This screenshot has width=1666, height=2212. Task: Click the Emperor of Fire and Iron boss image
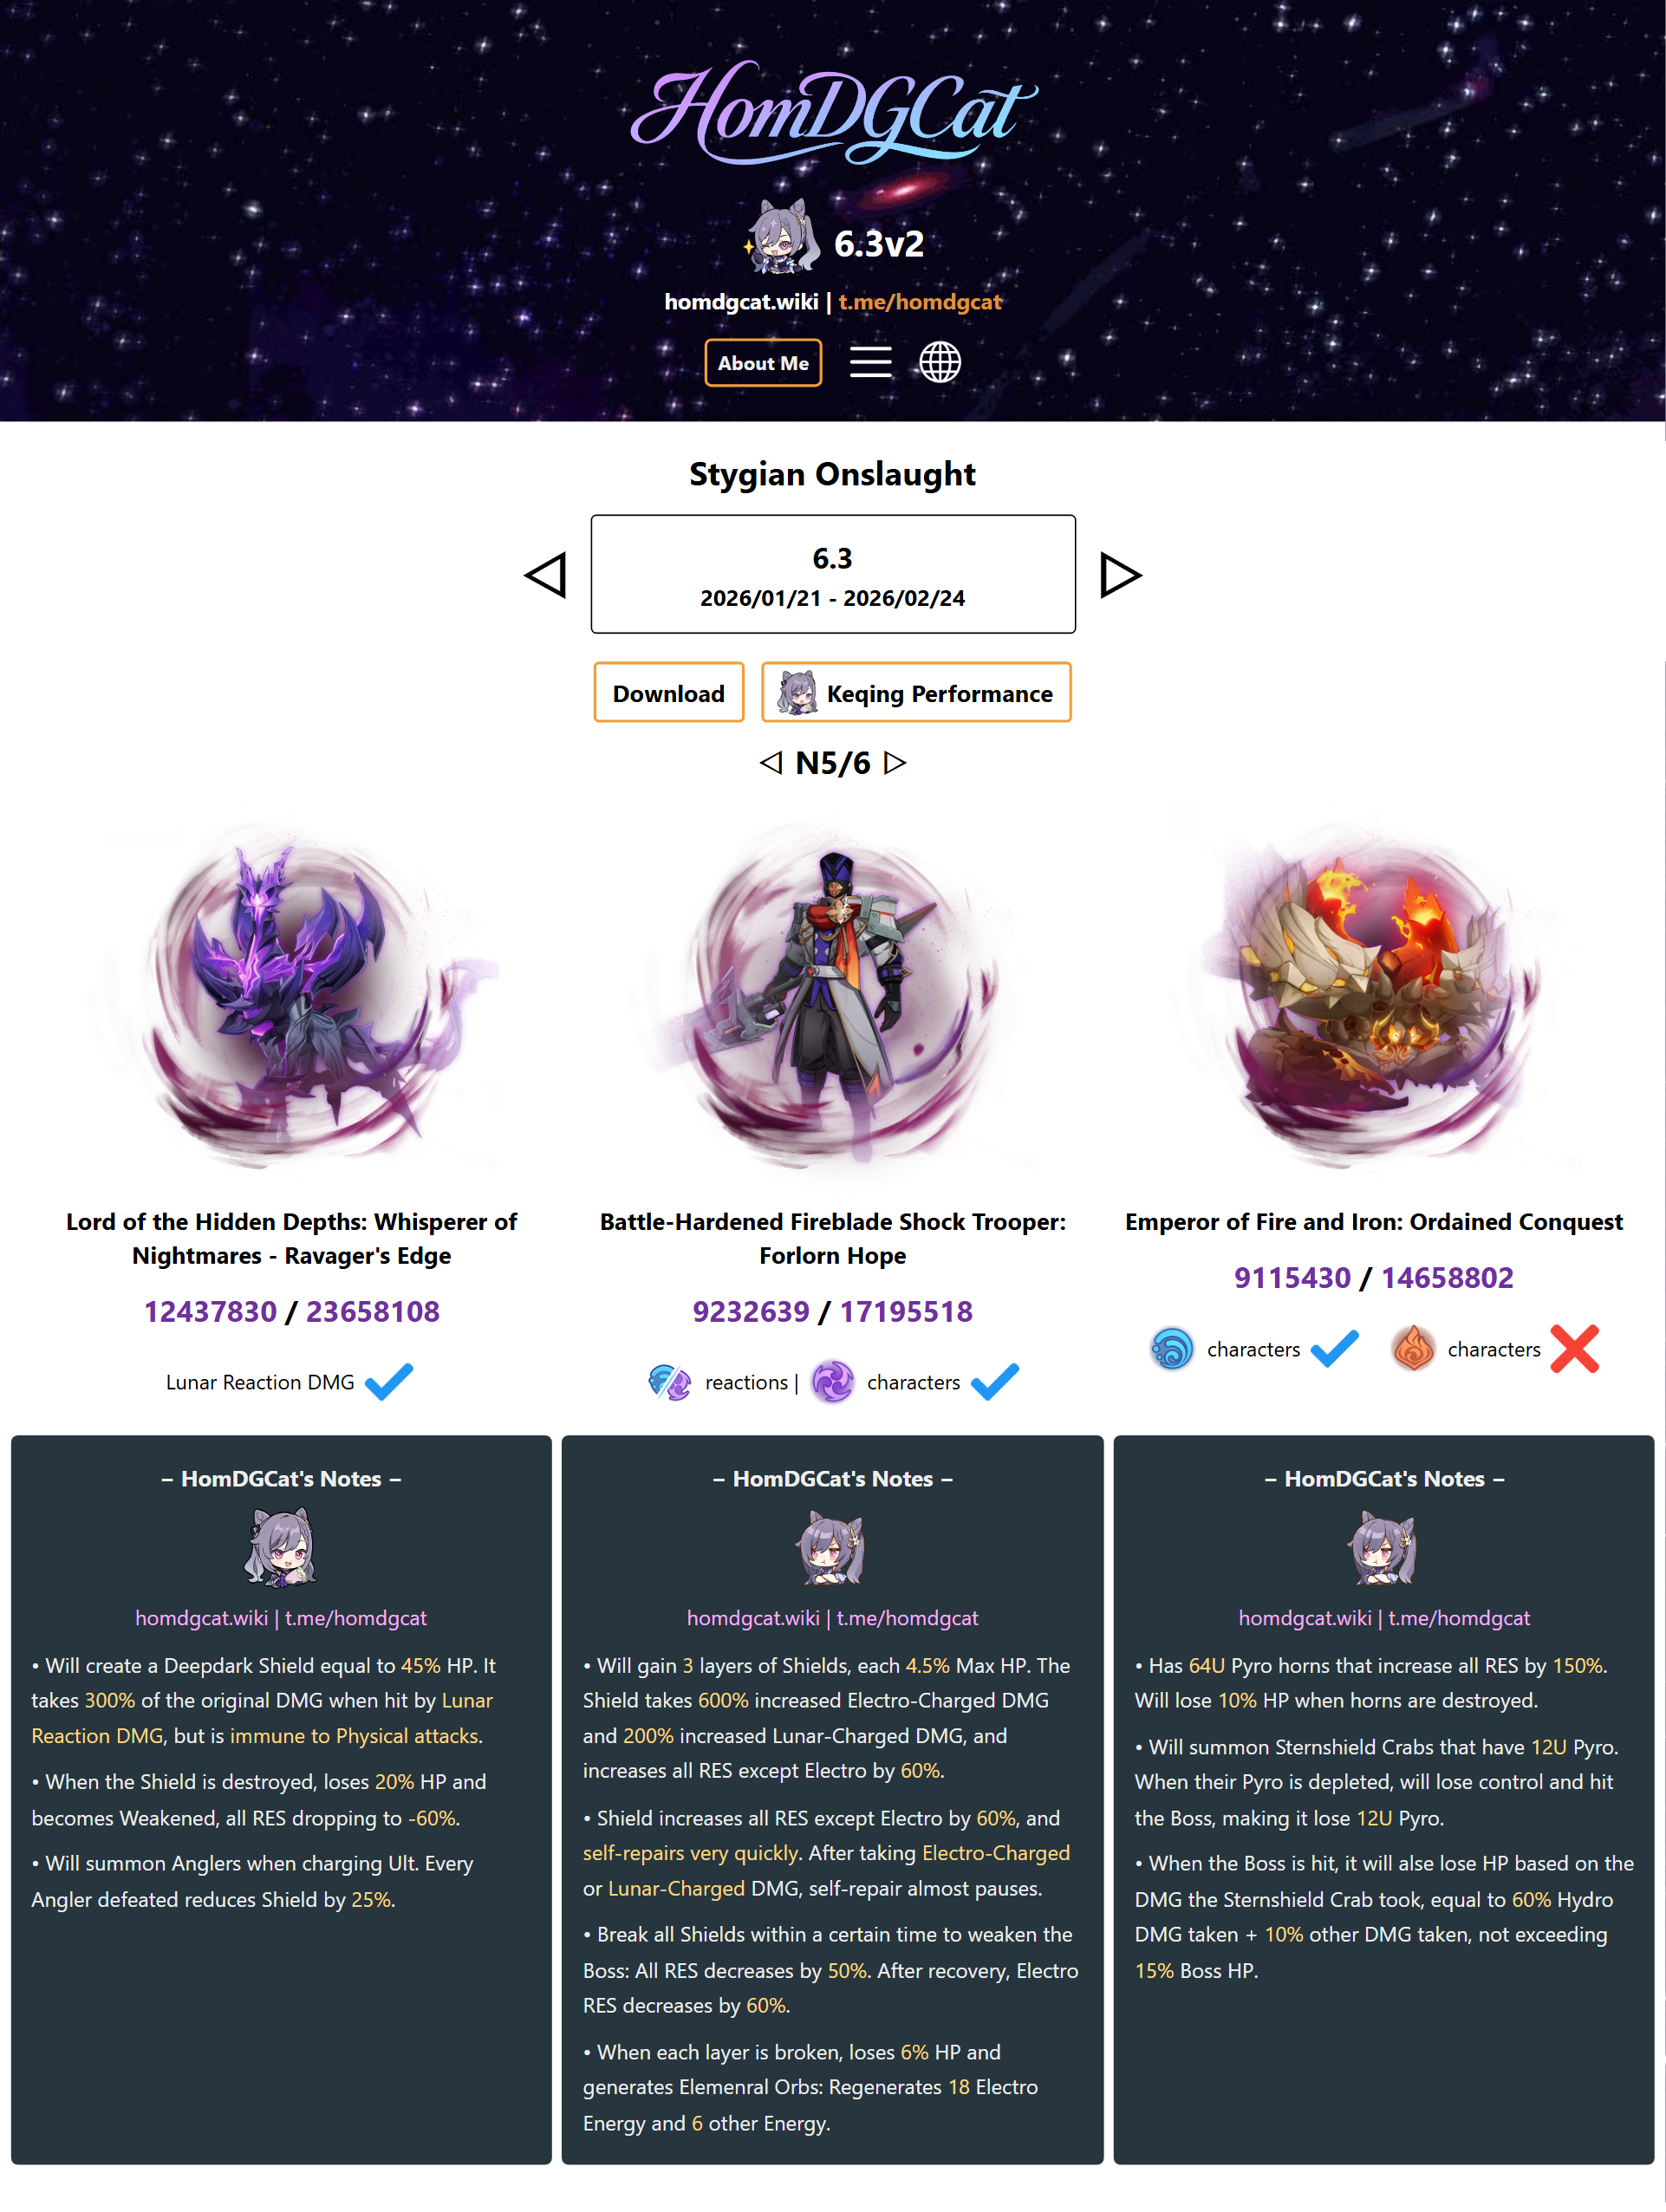pyautogui.click(x=1374, y=995)
